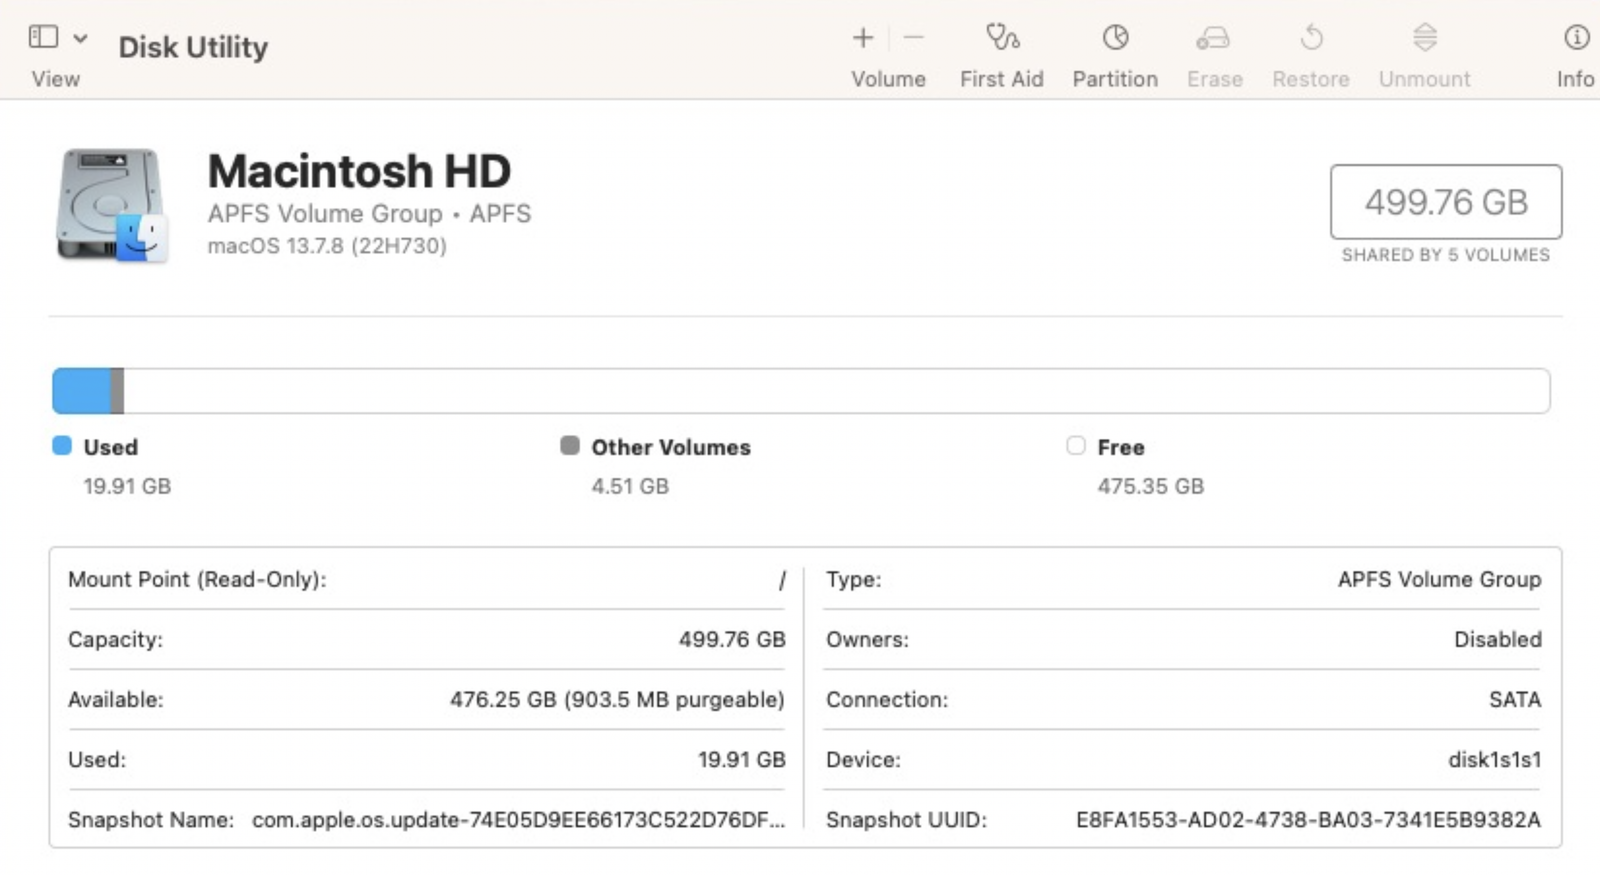Viewport: 1600px width, 875px height.
Task: Click the Mount Point (Read-Only) label
Action: pyautogui.click(x=197, y=580)
